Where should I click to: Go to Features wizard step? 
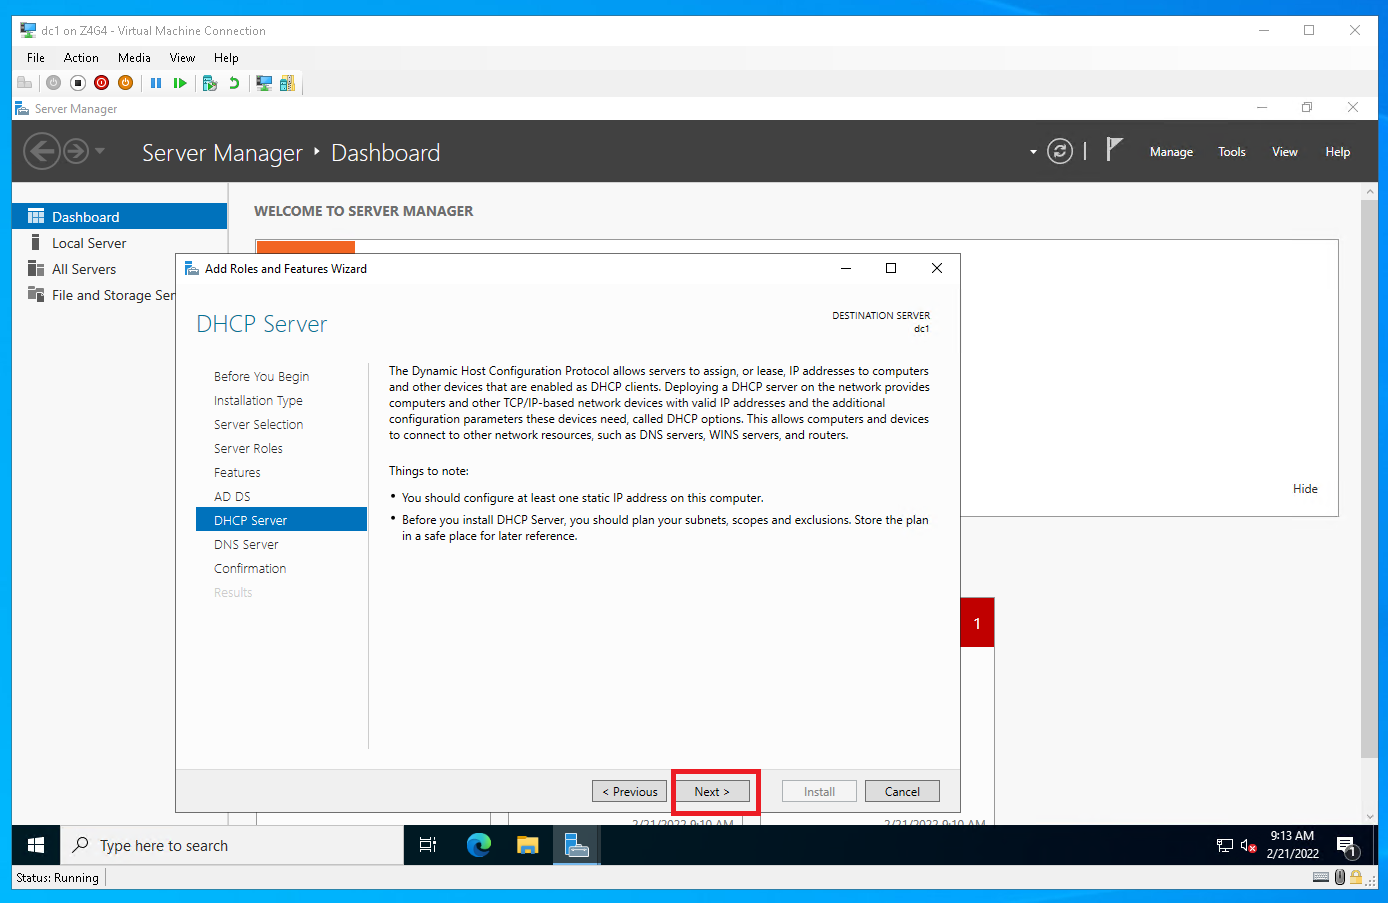coord(237,472)
